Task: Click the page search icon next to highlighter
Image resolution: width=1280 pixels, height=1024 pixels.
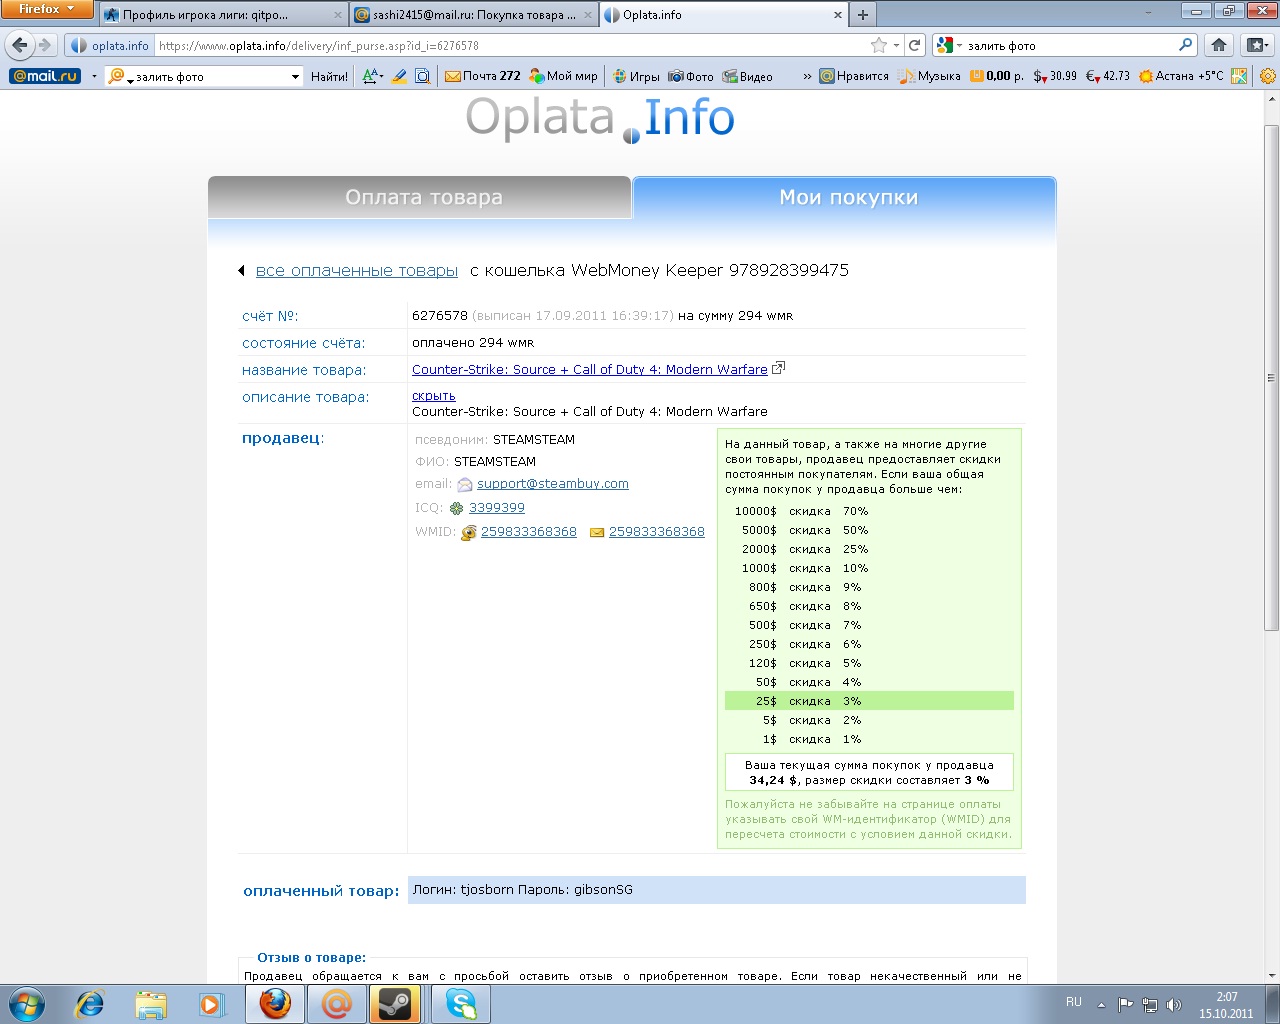Action: pos(422,76)
